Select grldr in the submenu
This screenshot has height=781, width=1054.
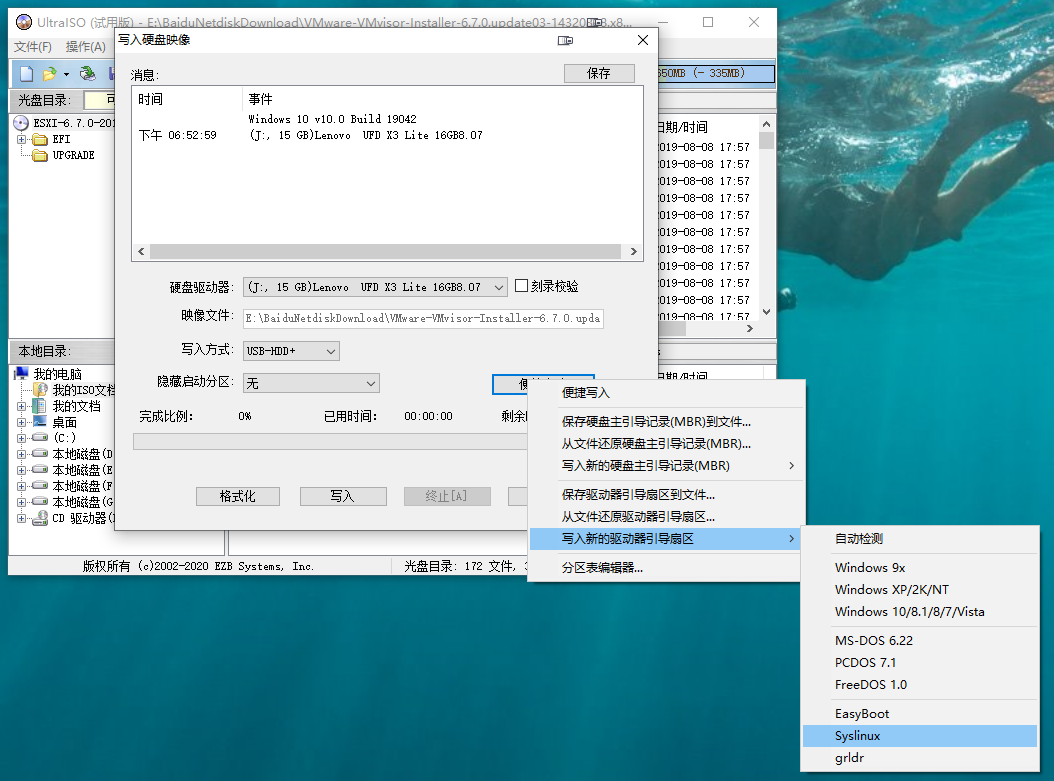[x=920, y=758]
